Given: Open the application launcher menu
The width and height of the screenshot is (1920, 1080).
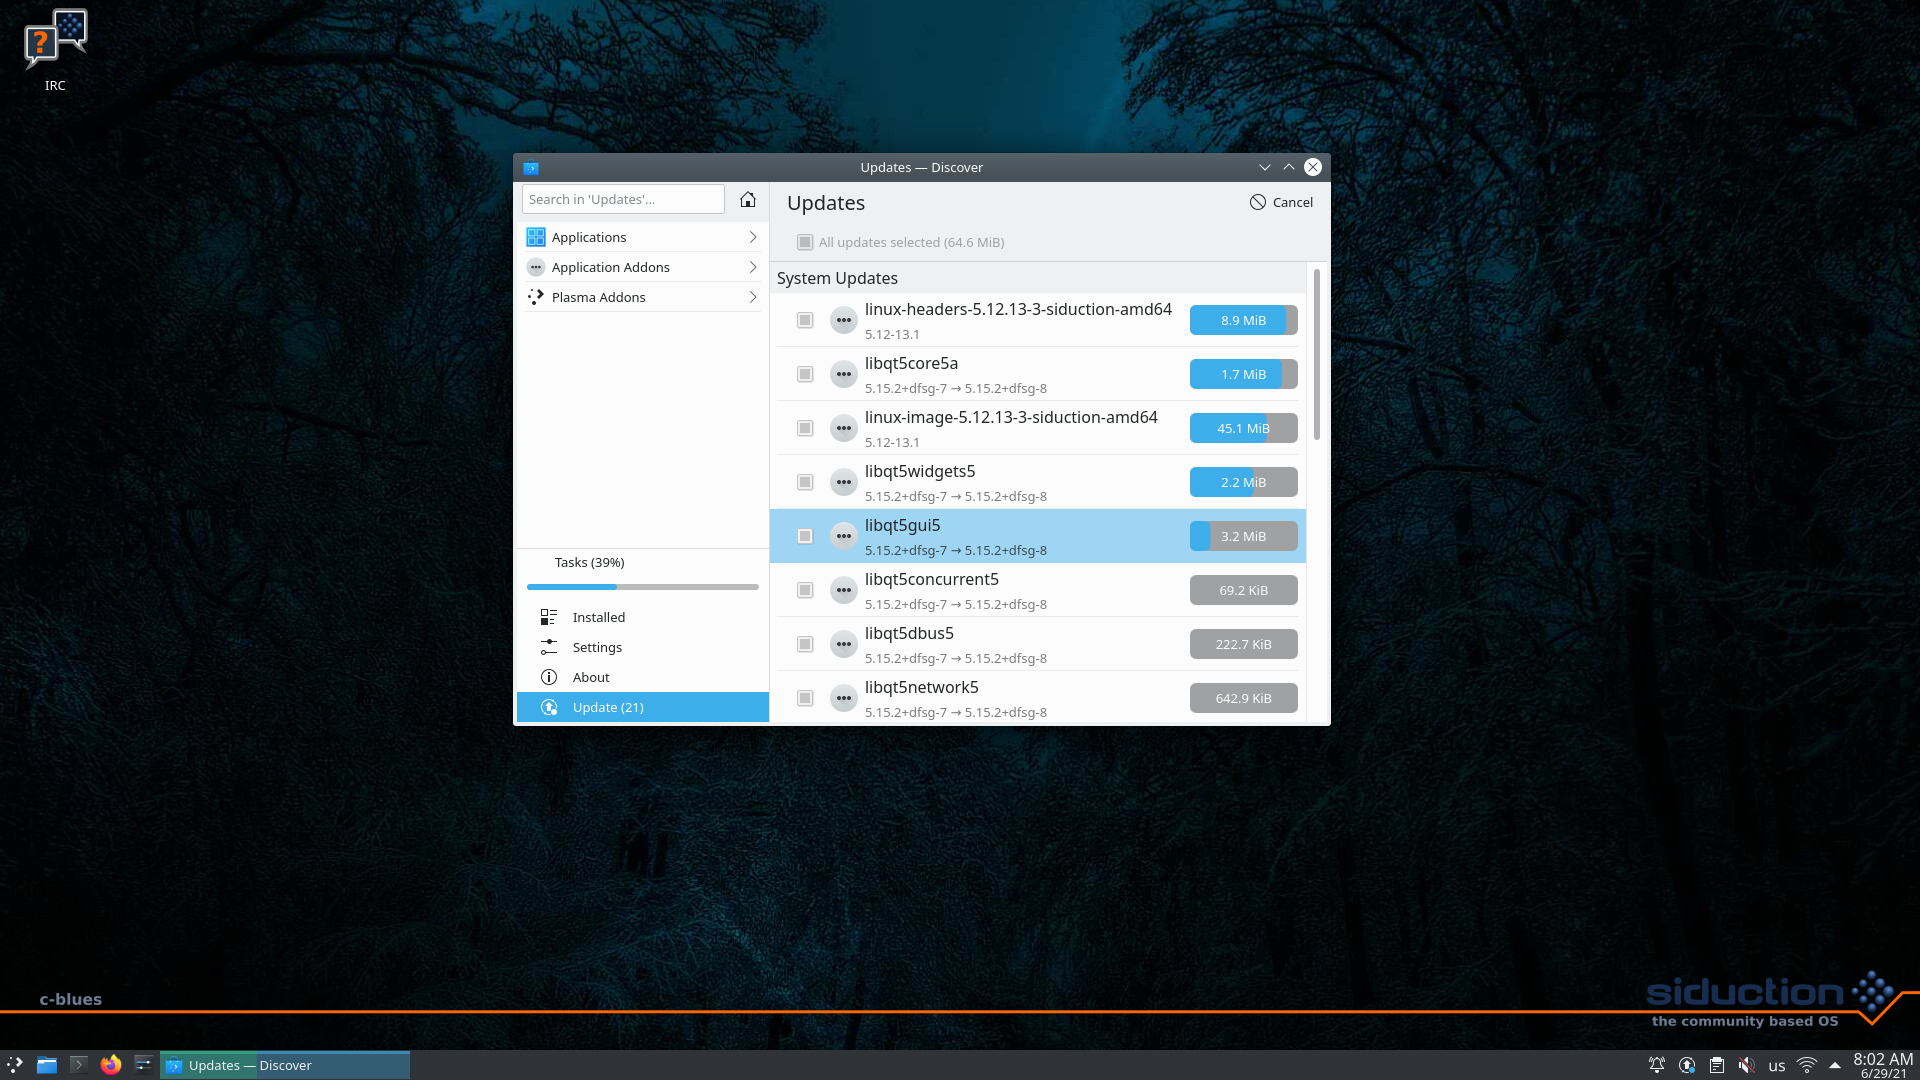Looking at the screenshot, I should pyautogui.click(x=15, y=1065).
